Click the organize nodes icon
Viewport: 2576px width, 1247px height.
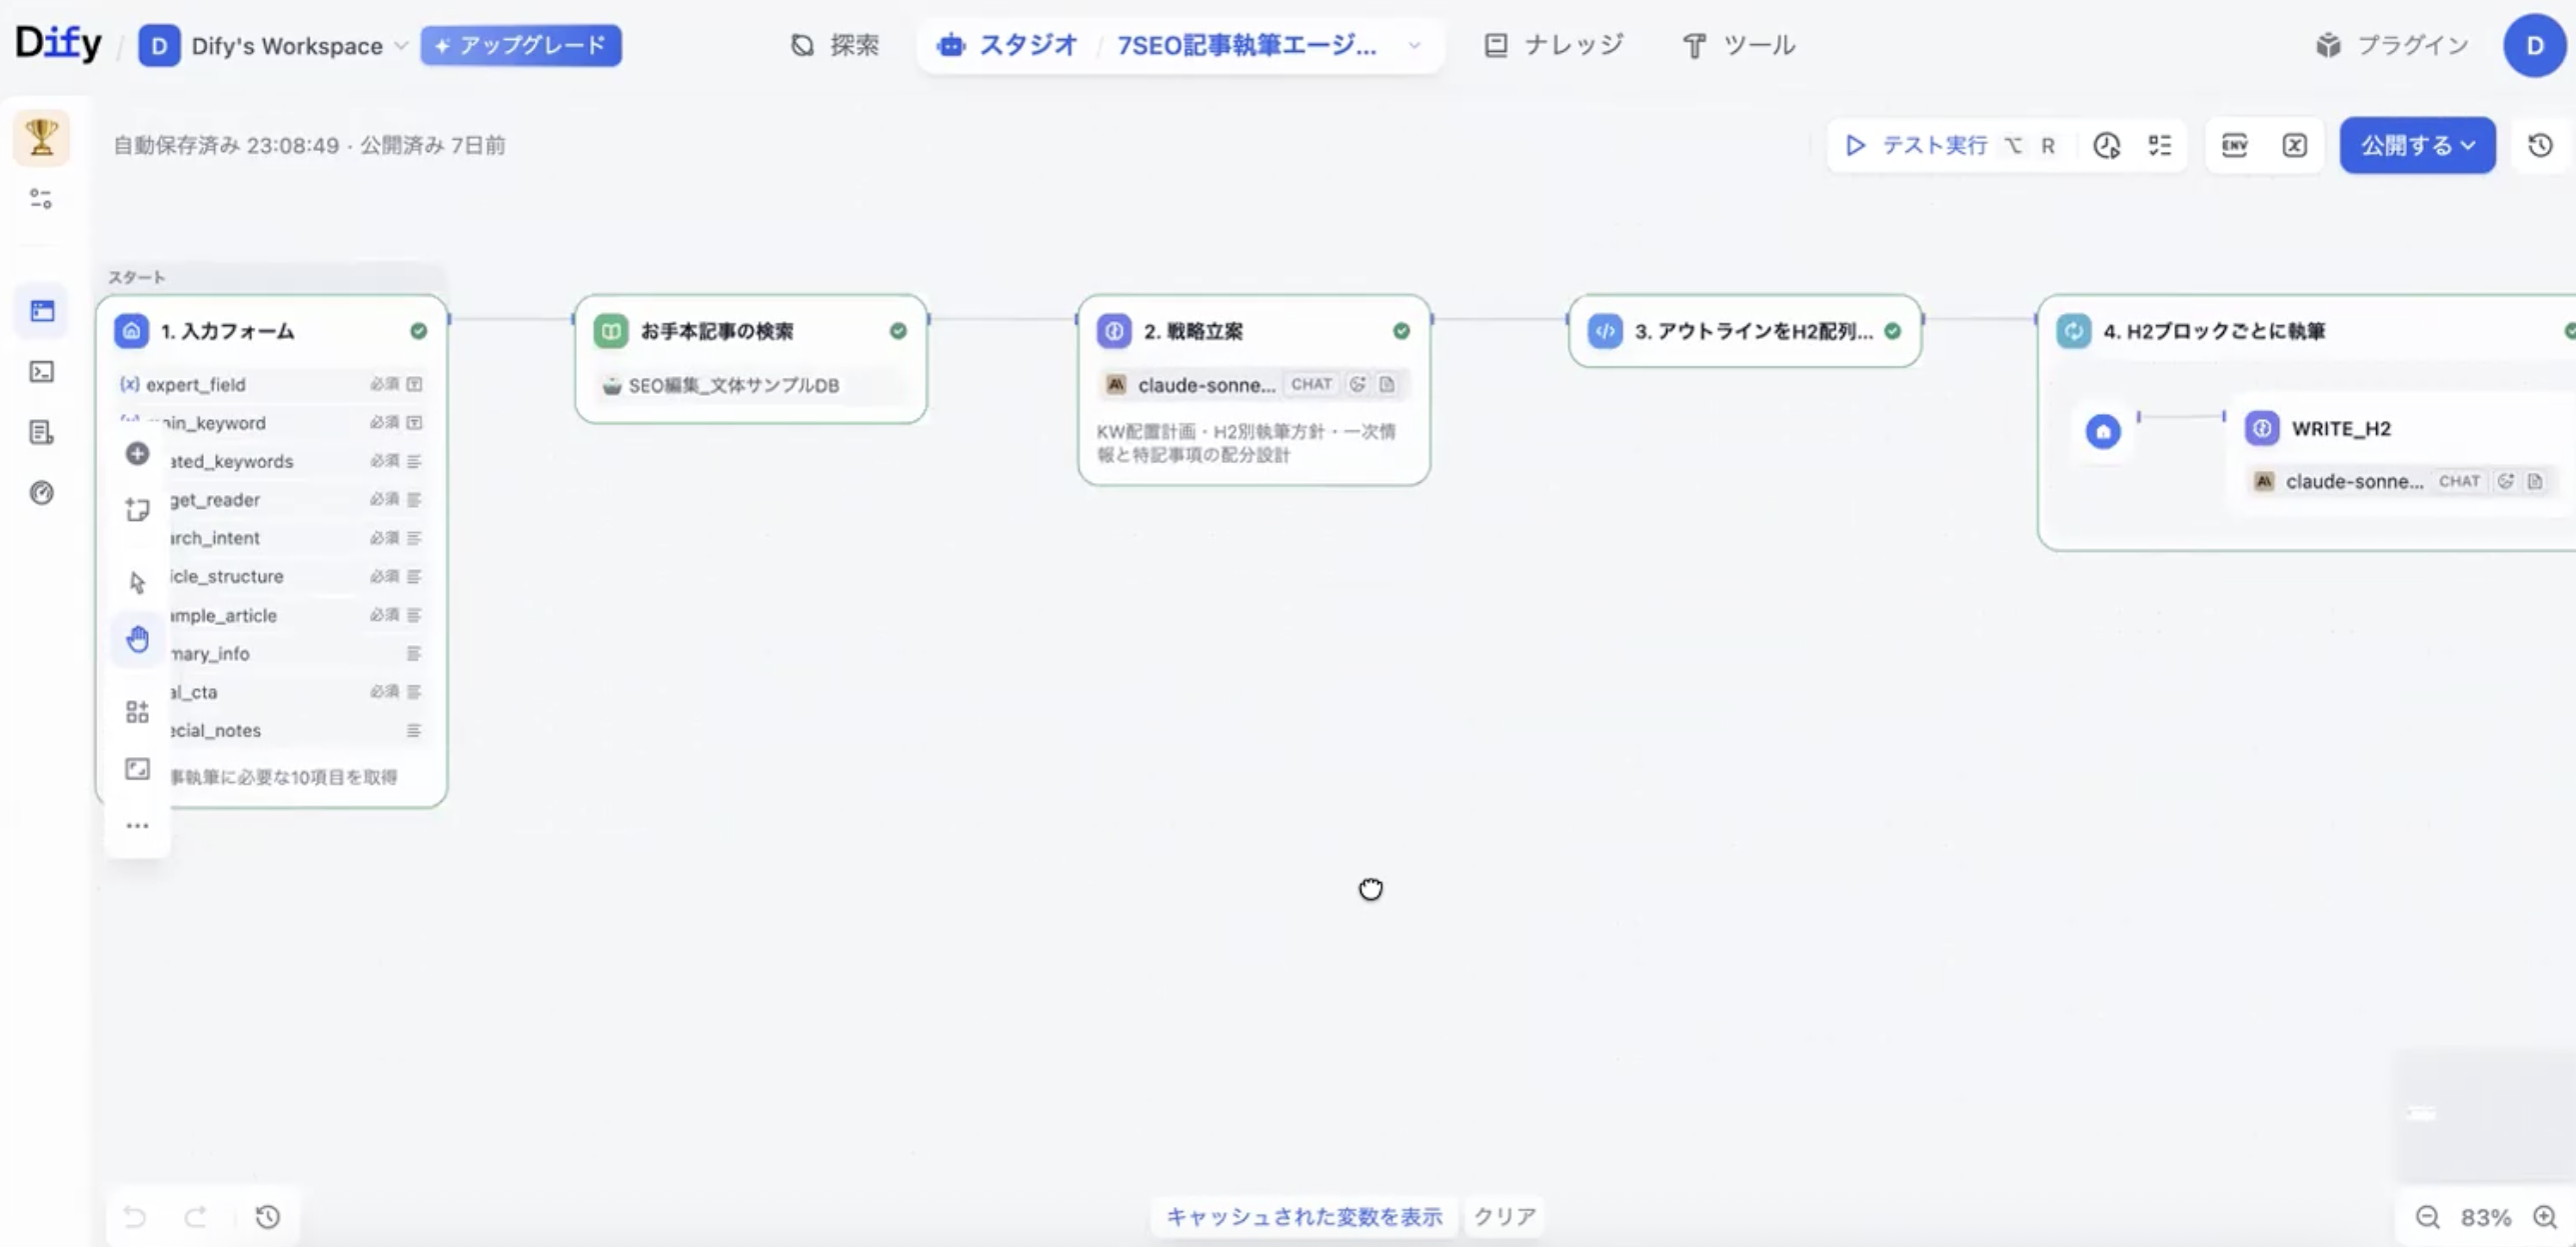click(137, 712)
